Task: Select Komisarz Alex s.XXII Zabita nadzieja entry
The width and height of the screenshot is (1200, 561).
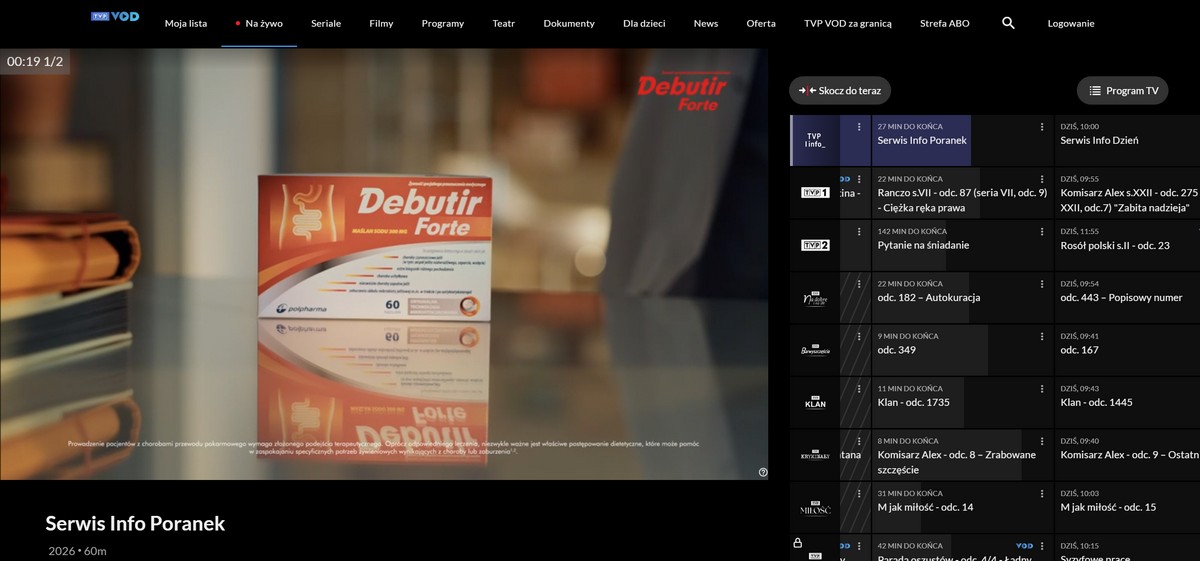Action: 1128,192
